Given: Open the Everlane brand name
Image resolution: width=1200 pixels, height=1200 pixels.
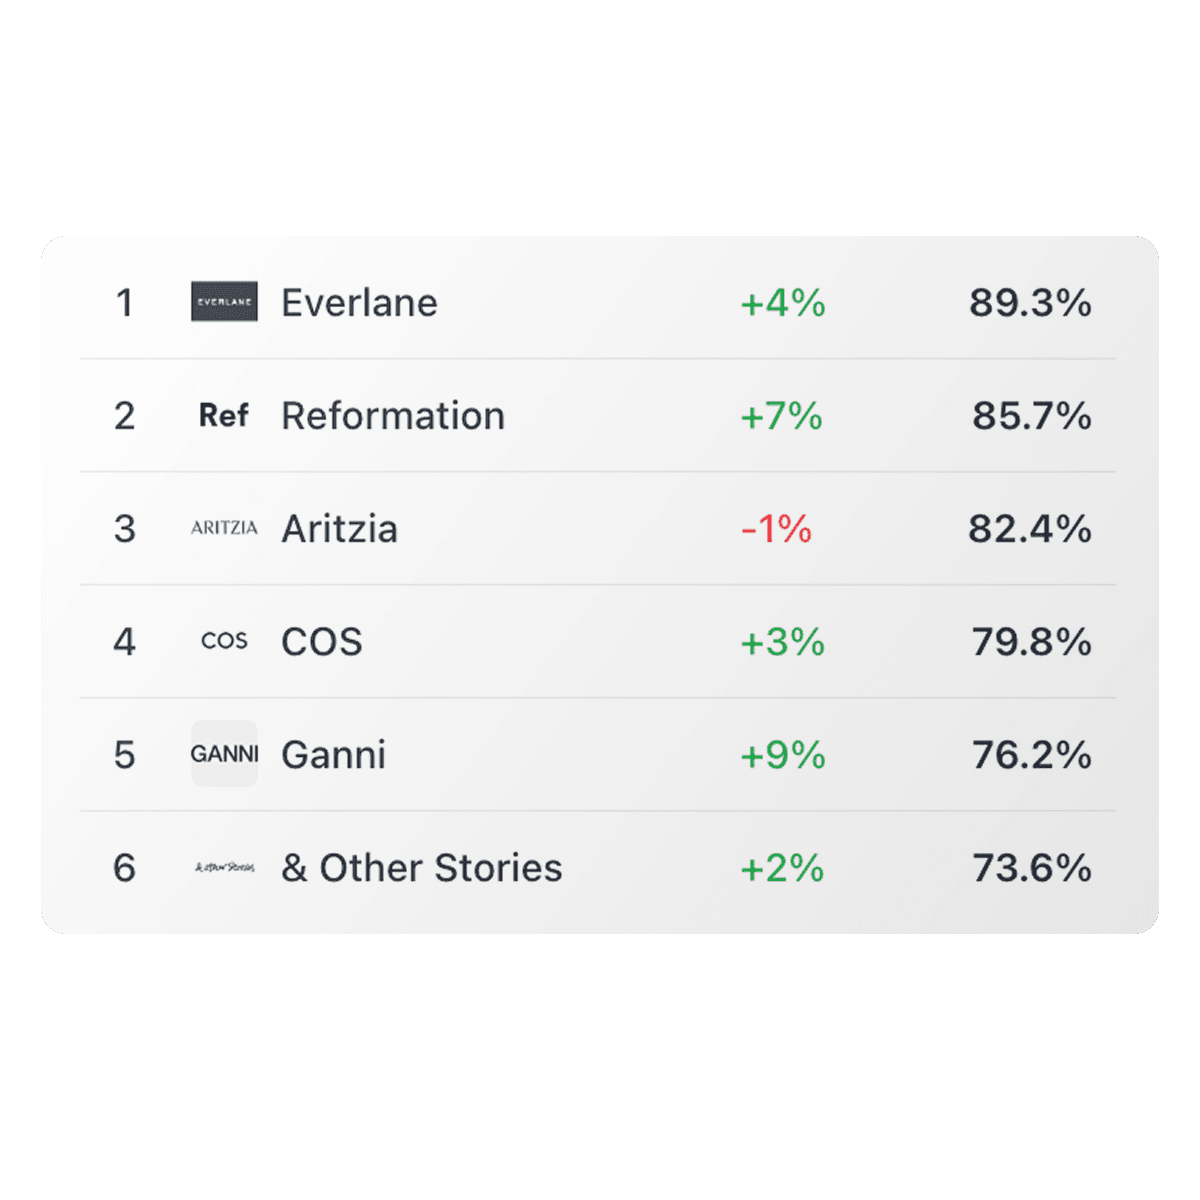Looking at the screenshot, I should click(x=359, y=303).
